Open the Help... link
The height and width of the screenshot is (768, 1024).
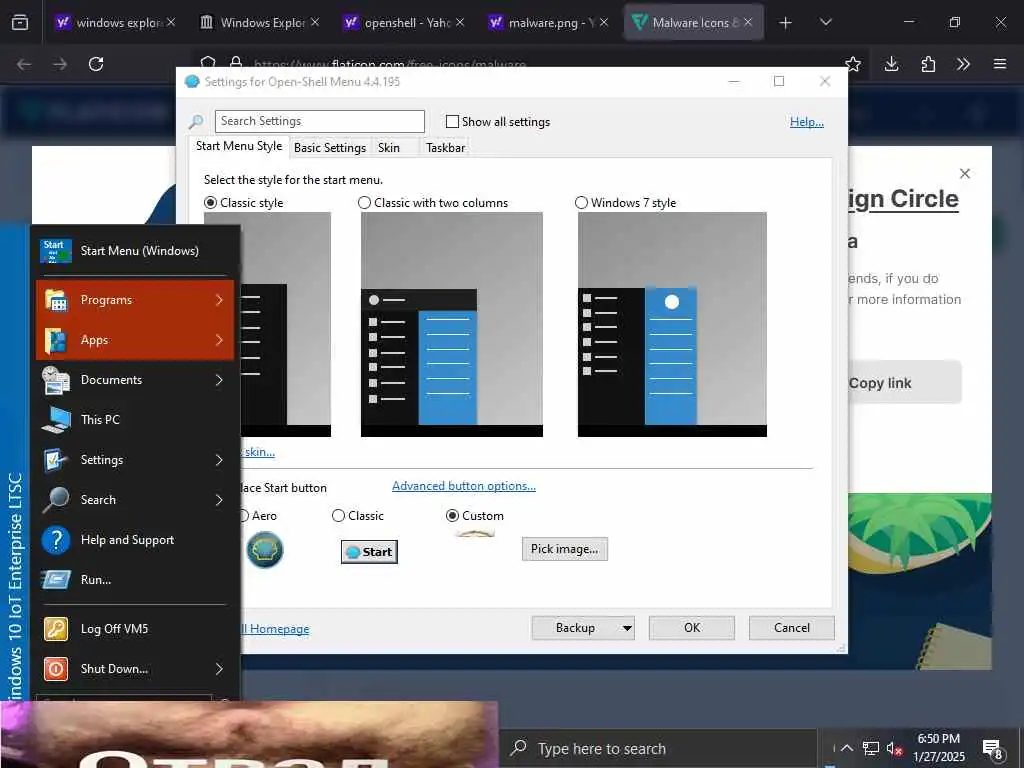tap(807, 121)
